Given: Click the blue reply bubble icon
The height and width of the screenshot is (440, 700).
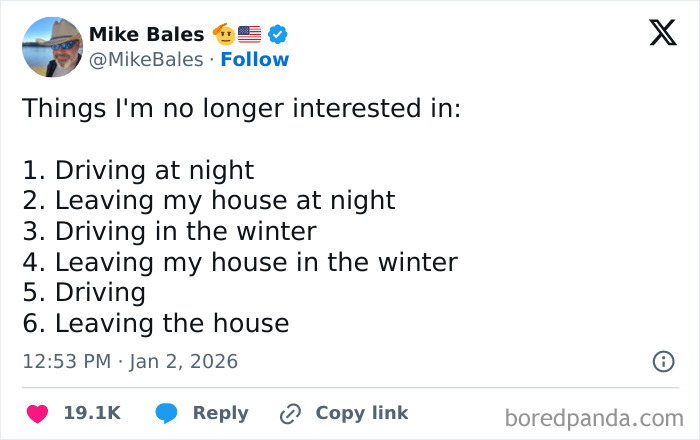Looking at the screenshot, I should (x=167, y=413).
